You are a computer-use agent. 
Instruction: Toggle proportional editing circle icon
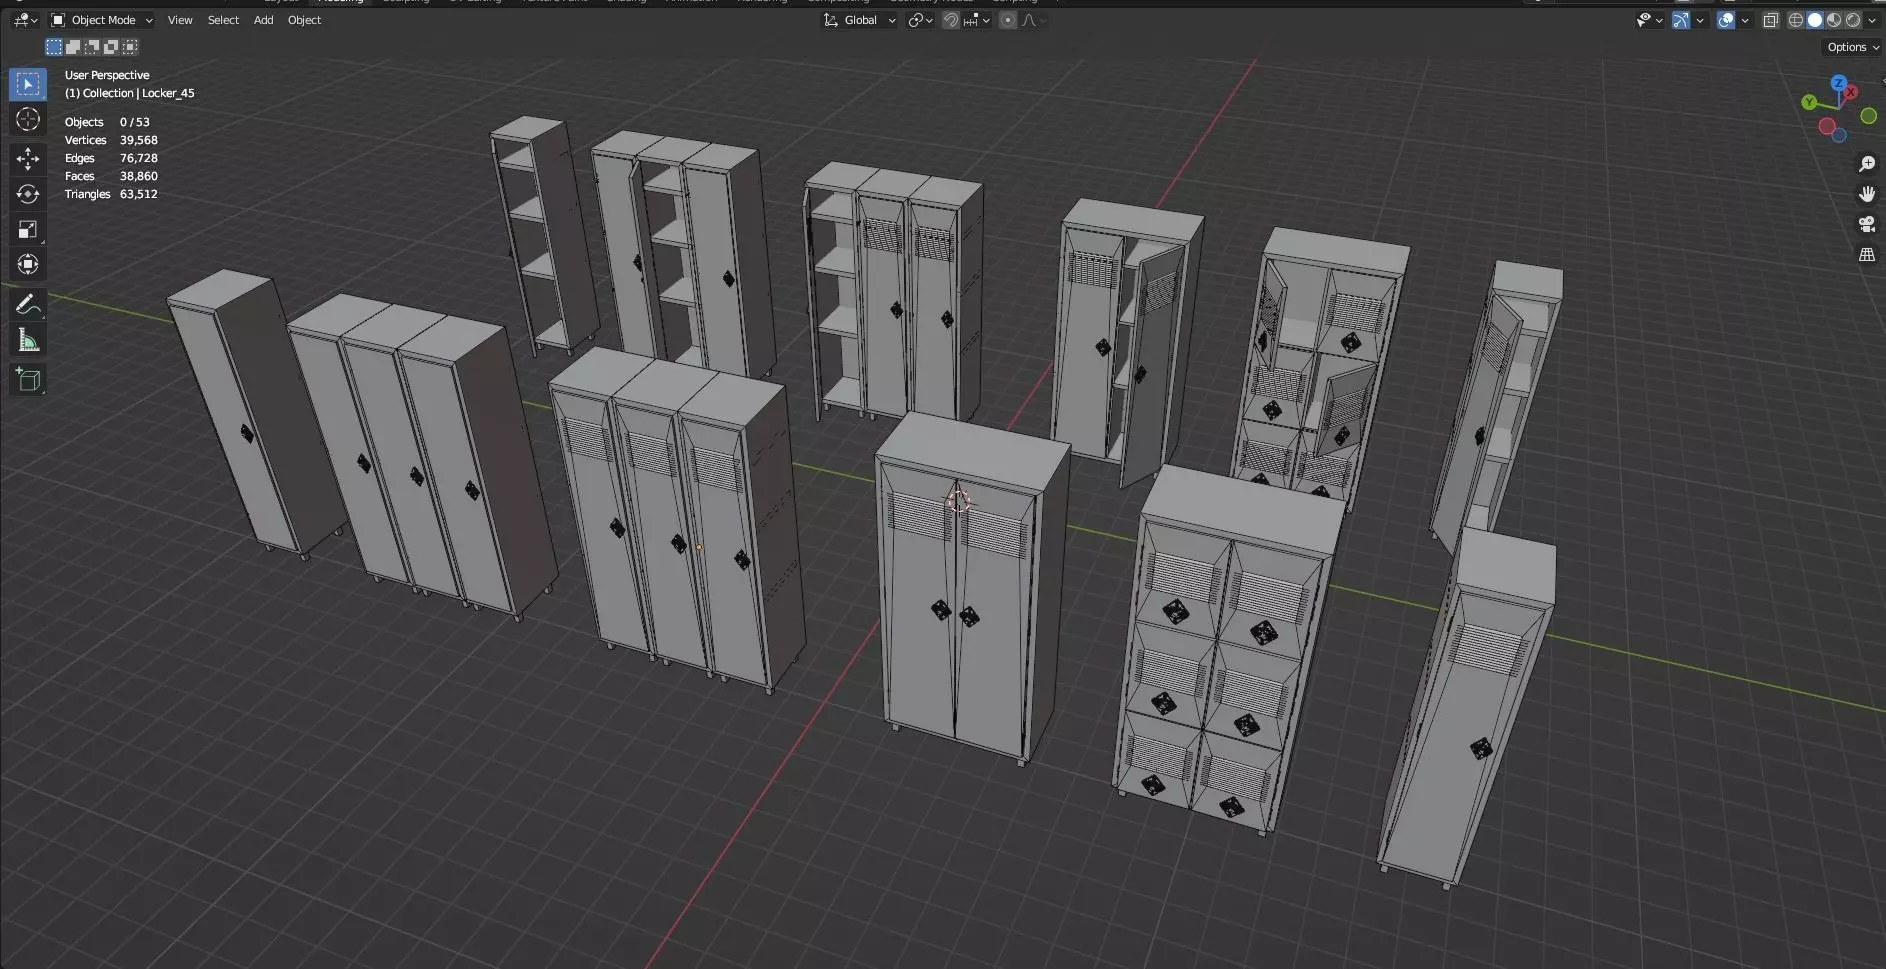(1008, 20)
